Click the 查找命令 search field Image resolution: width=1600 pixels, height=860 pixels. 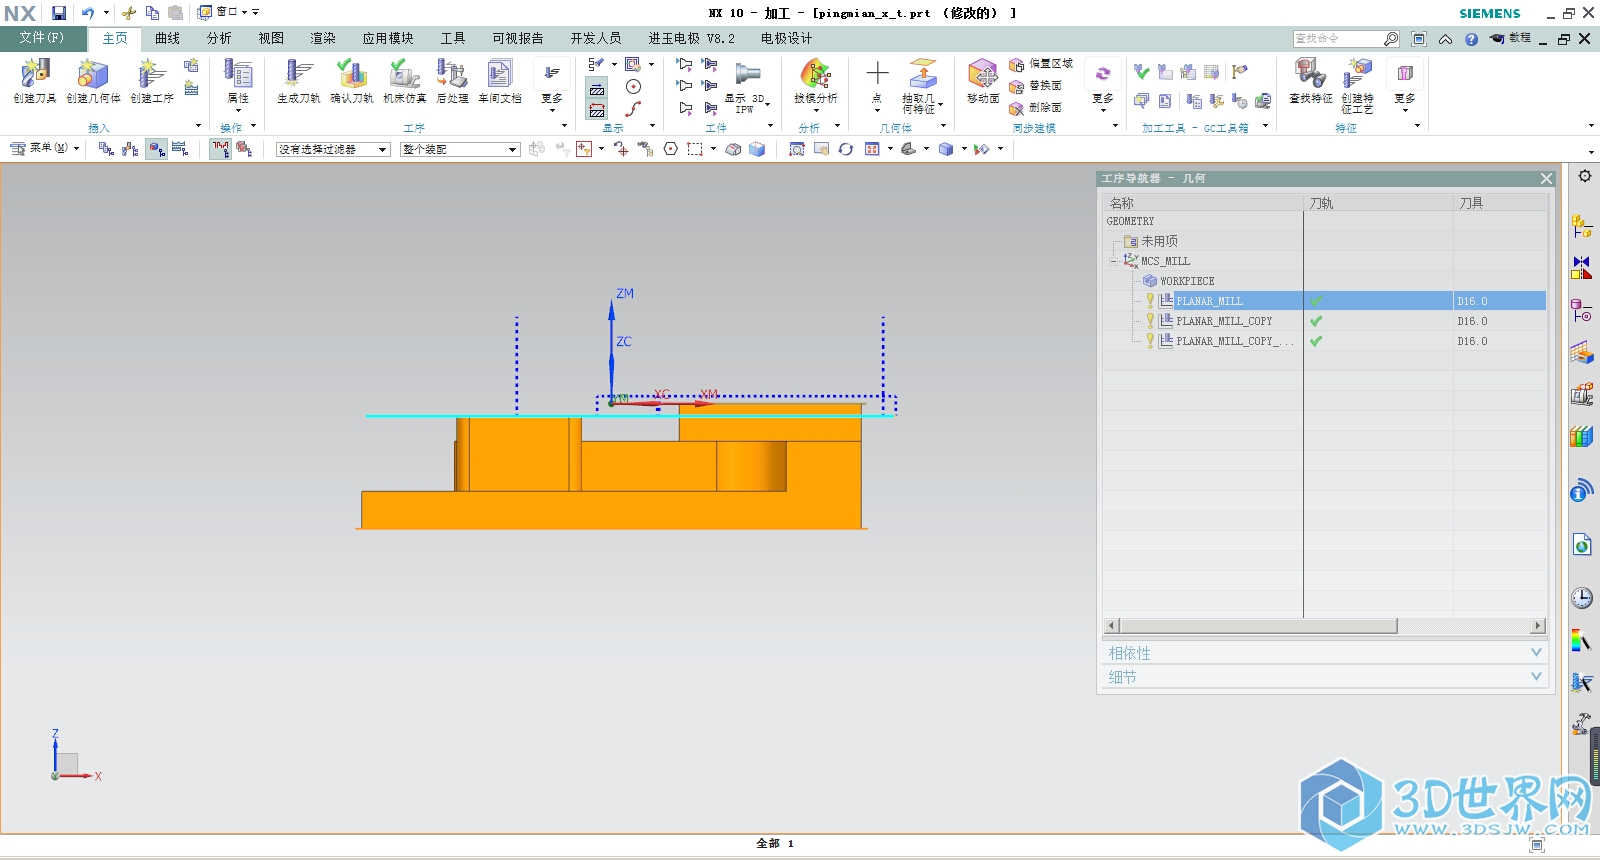click(1337, 39)
